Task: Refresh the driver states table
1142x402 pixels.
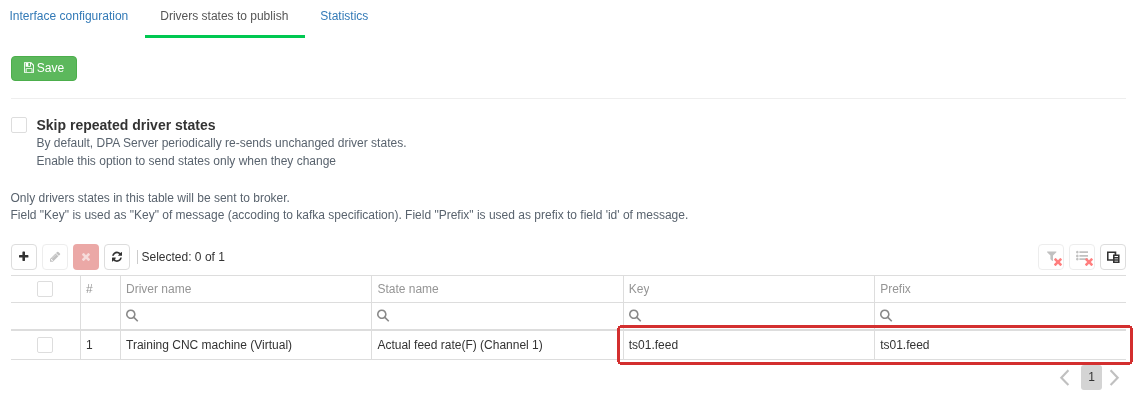Action: pos(117,256)
